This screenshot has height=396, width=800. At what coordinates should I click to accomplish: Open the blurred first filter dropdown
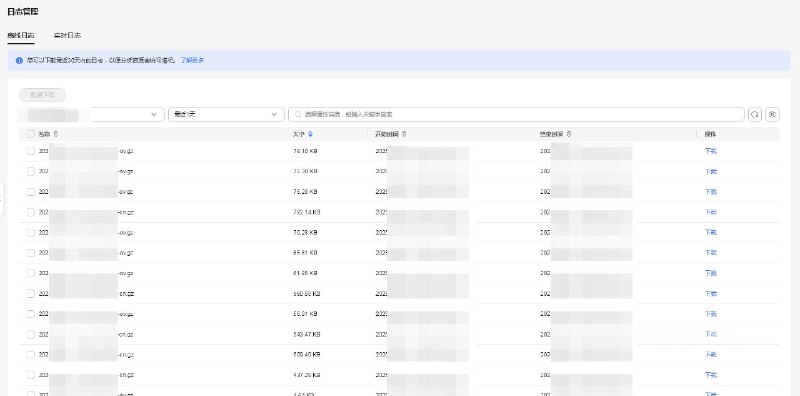coord(91,115)
